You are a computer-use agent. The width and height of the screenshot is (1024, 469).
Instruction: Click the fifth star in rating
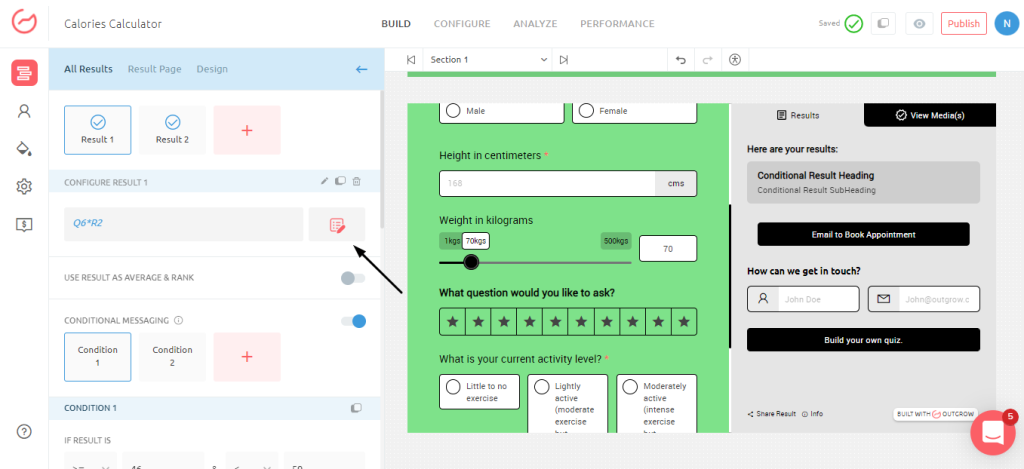(x=556, y=321)
